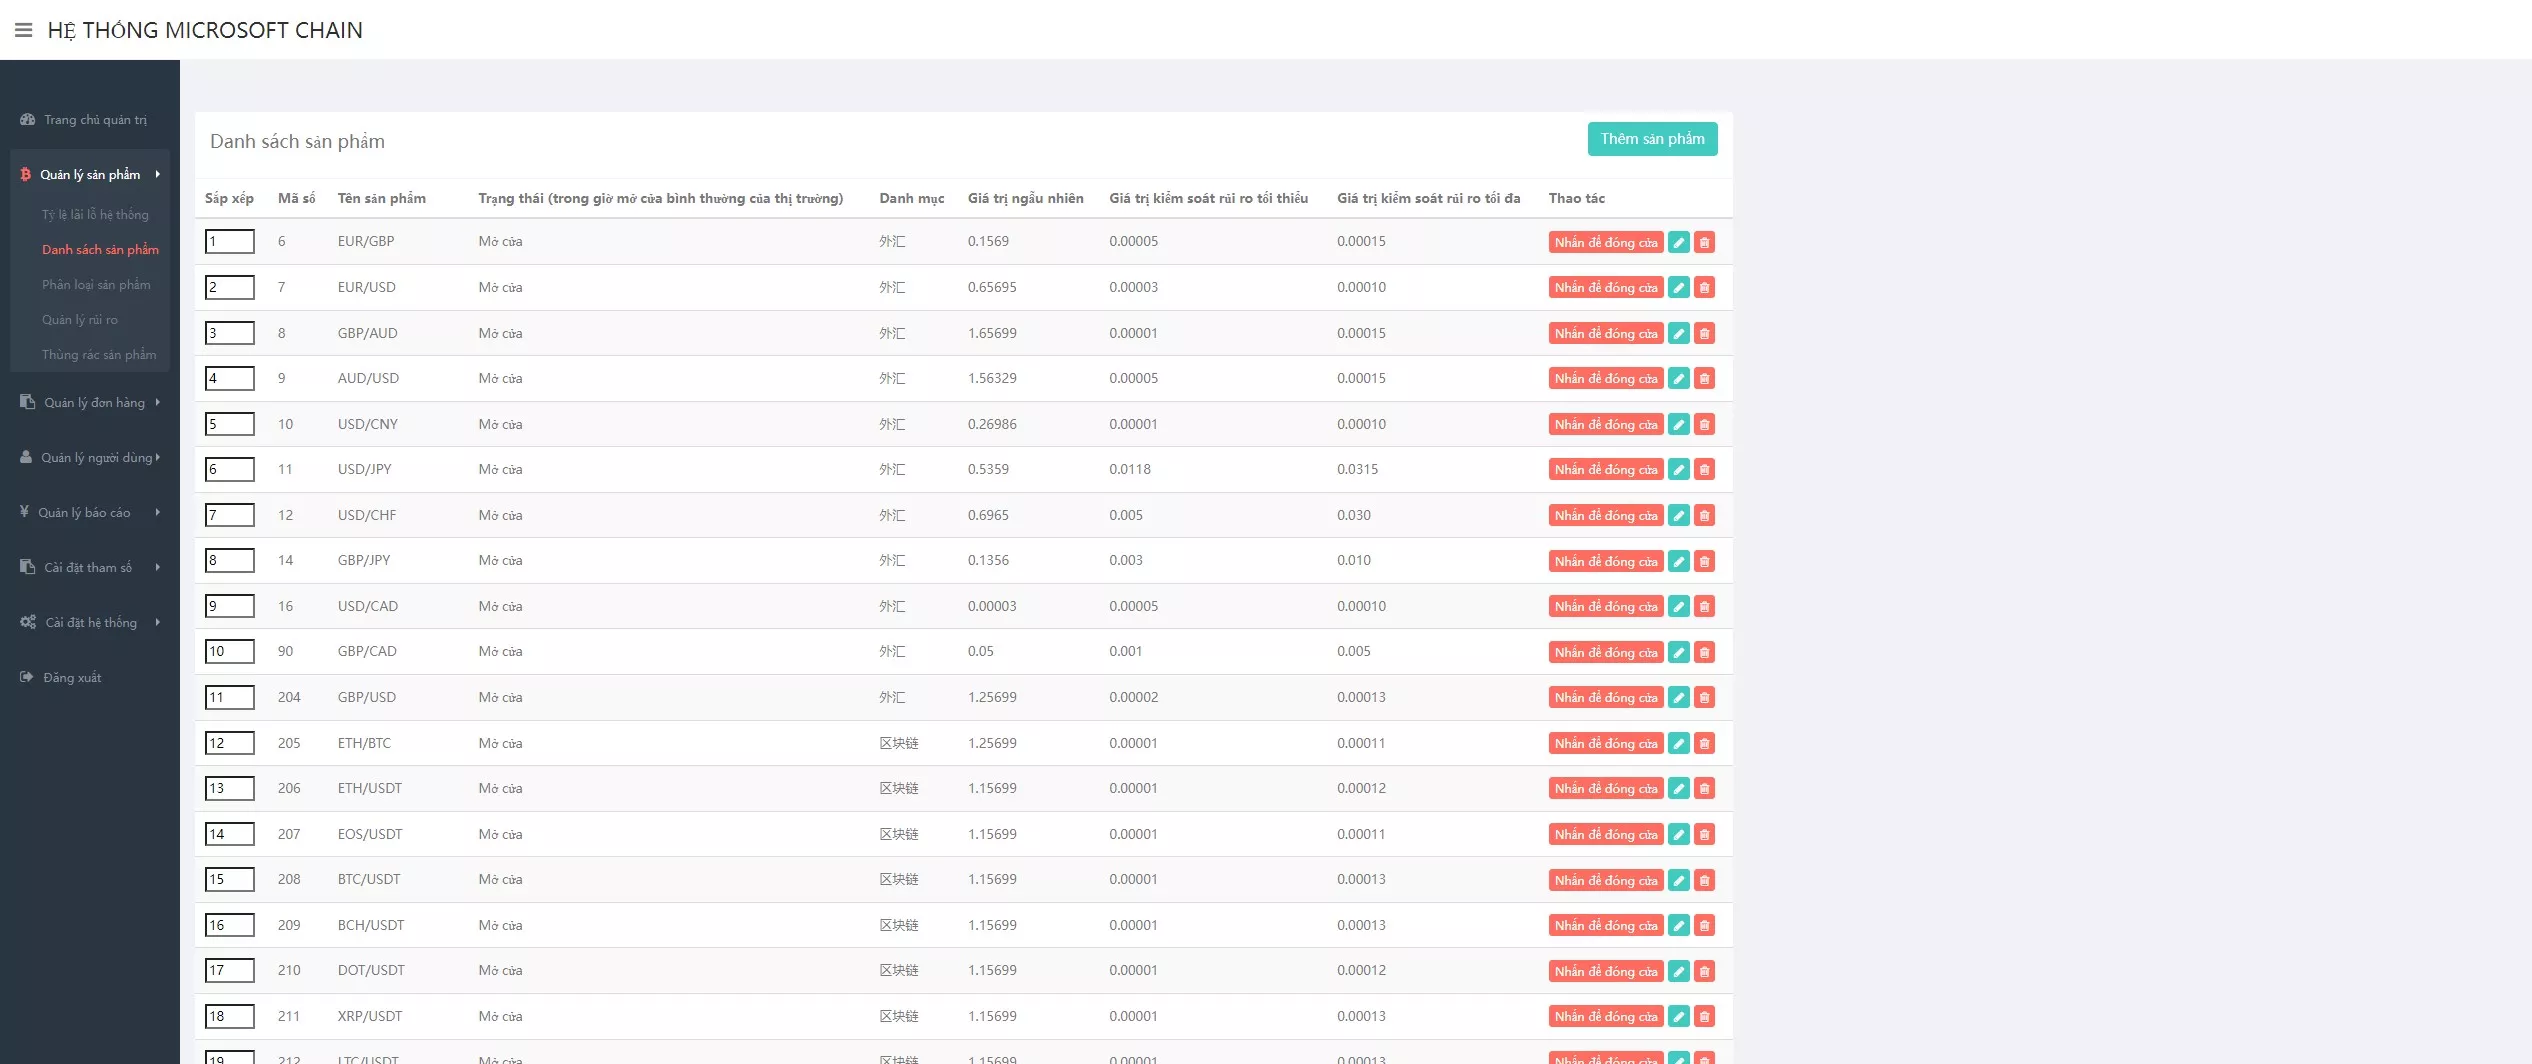The height and width of the screenshot is (1064, 2532).
Task: Click Đăng xuất to log out
Action: coord(72,677)
